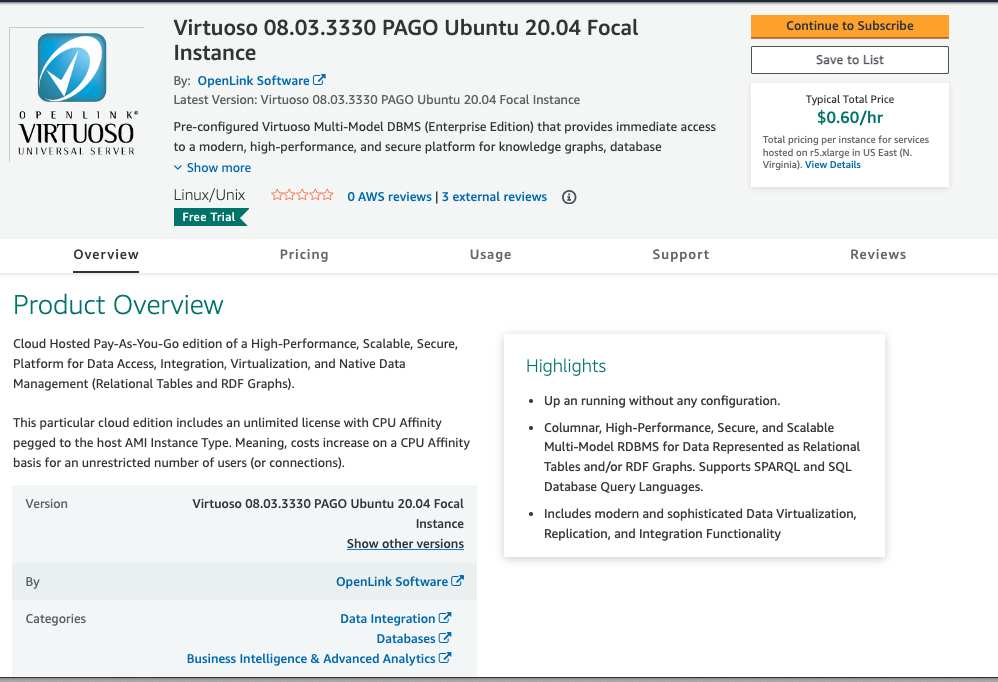Open Business Intelligence & Advanced Analytics link
This screenshot has height=682, width=998.
point(311,659)
